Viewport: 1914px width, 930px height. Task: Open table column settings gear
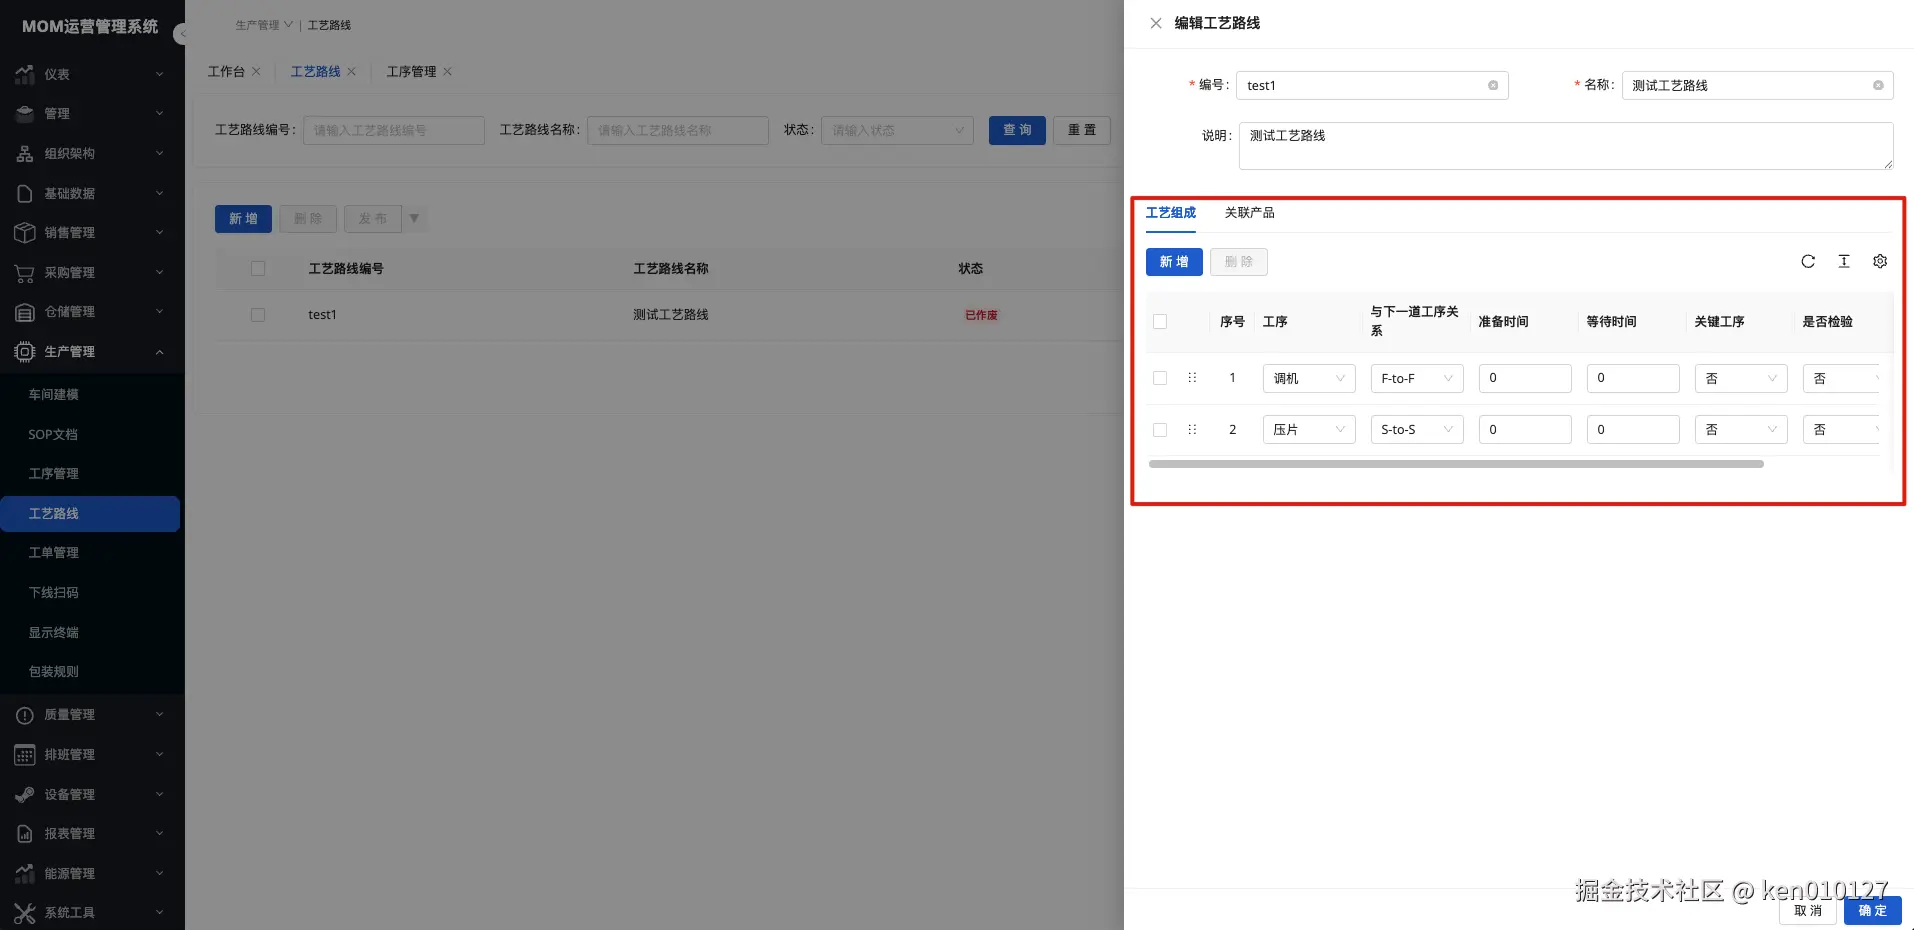tap(1880, 261)
